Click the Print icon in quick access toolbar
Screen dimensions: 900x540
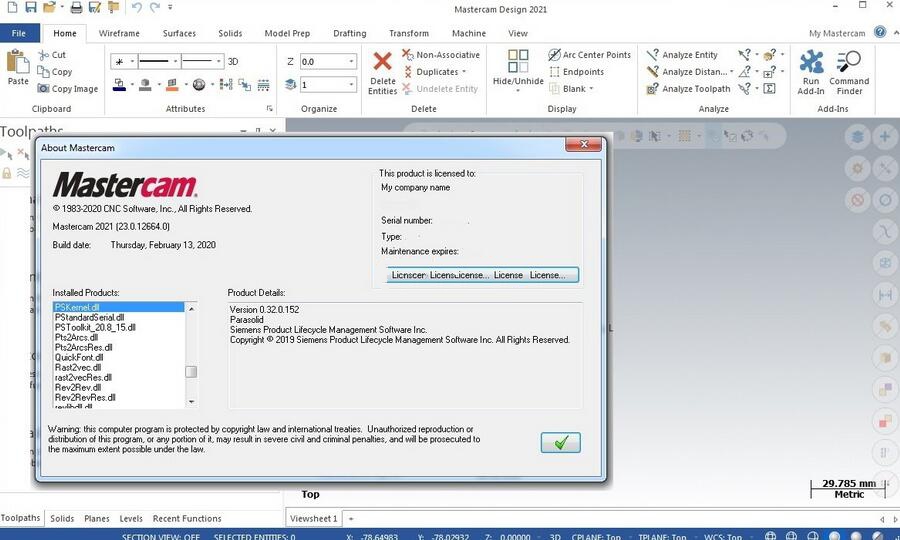[76, 7]
